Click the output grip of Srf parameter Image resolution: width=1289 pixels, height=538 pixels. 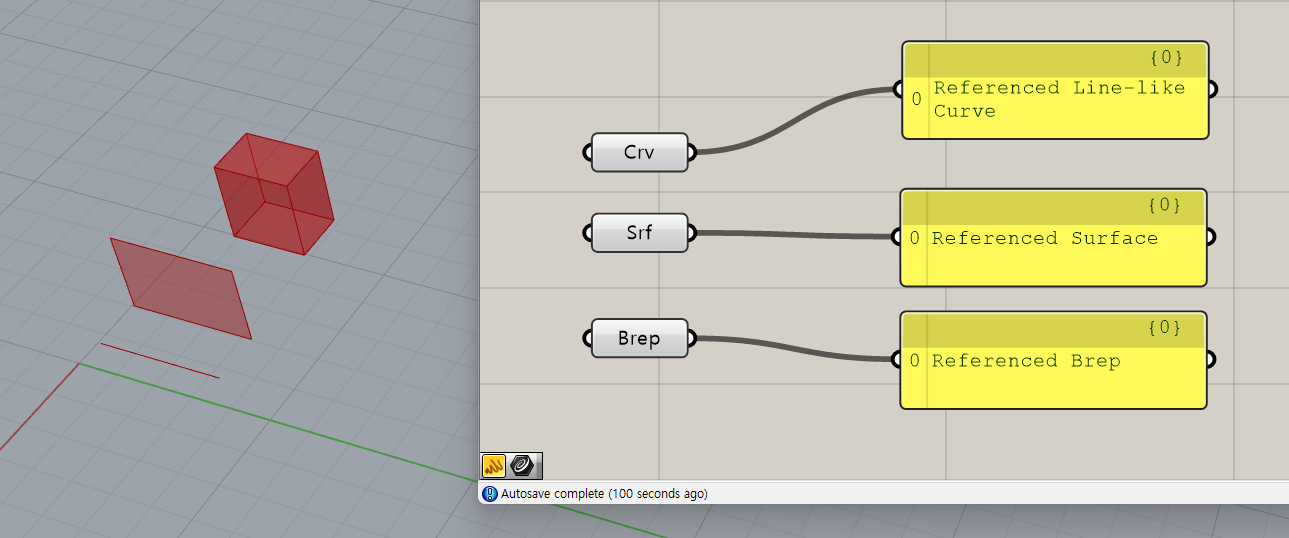tap(691, 233)
